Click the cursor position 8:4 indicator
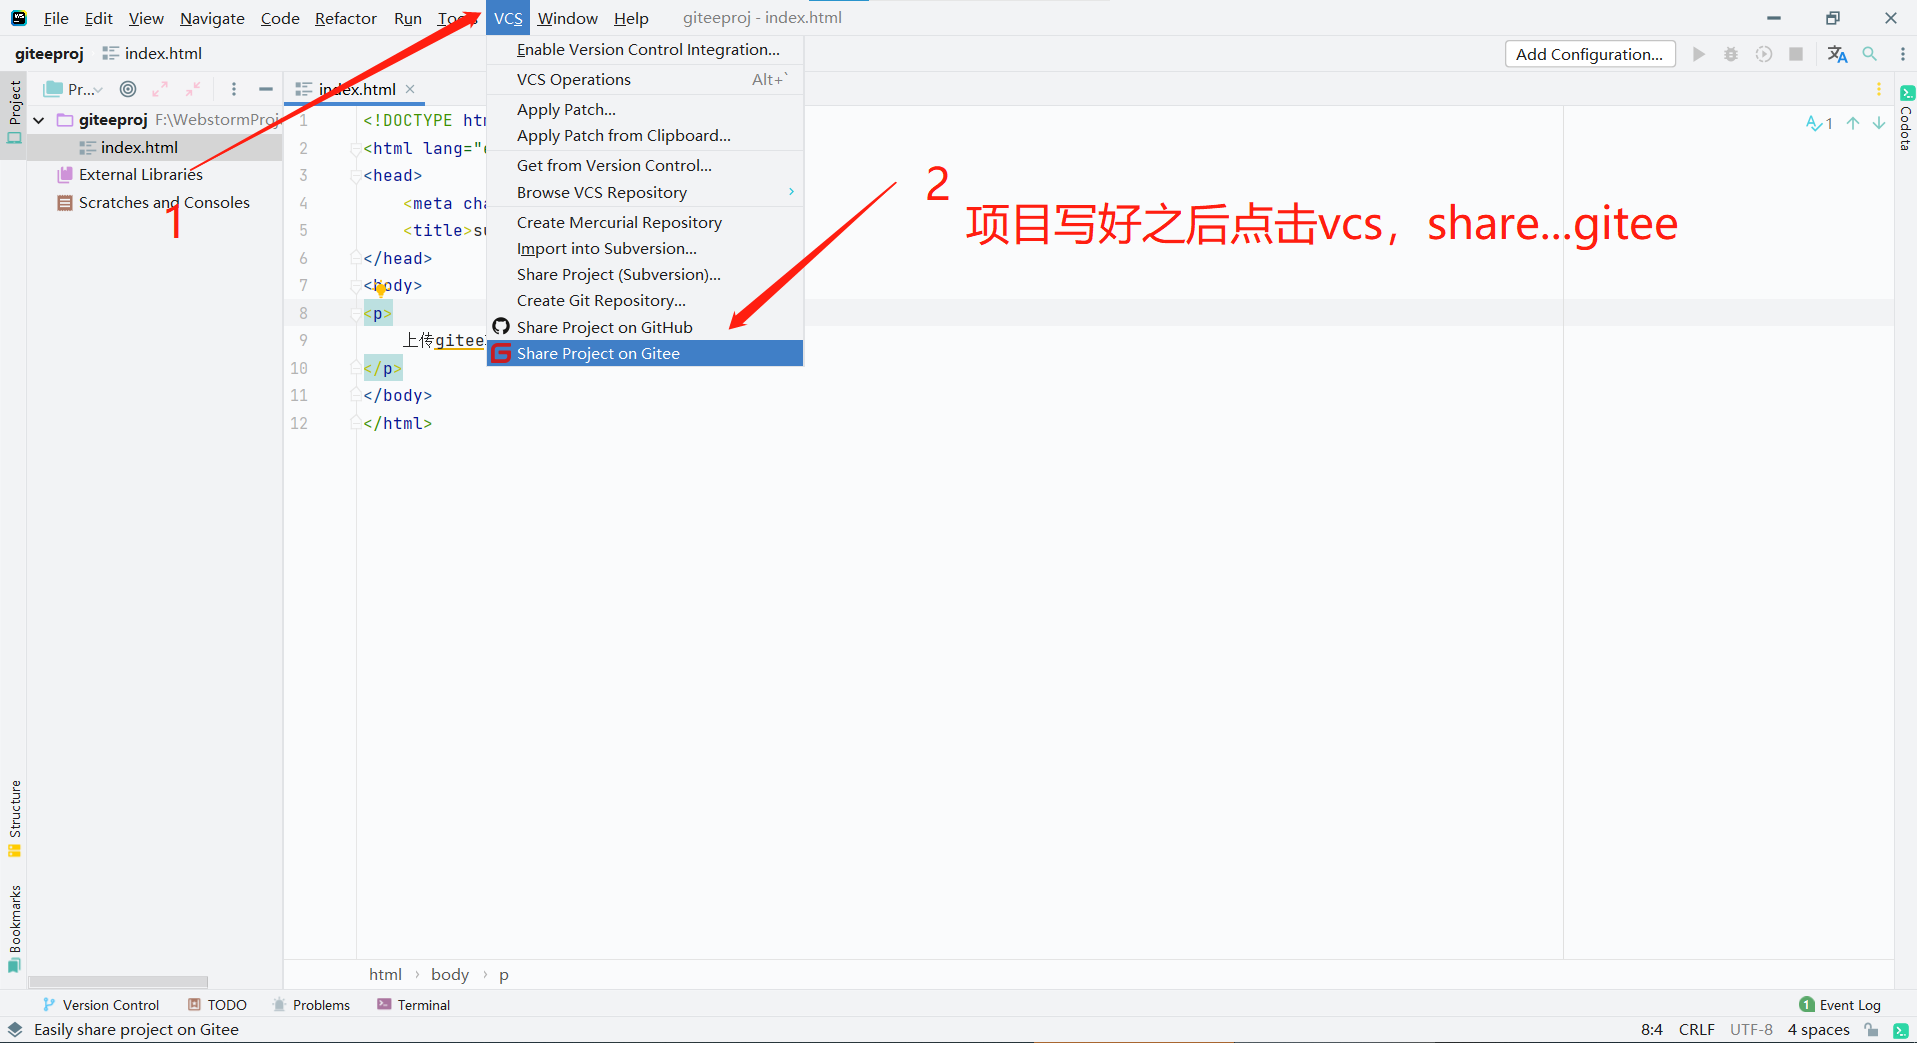Screen dimensions: 1917x1043 (x=1652, y=1030)
